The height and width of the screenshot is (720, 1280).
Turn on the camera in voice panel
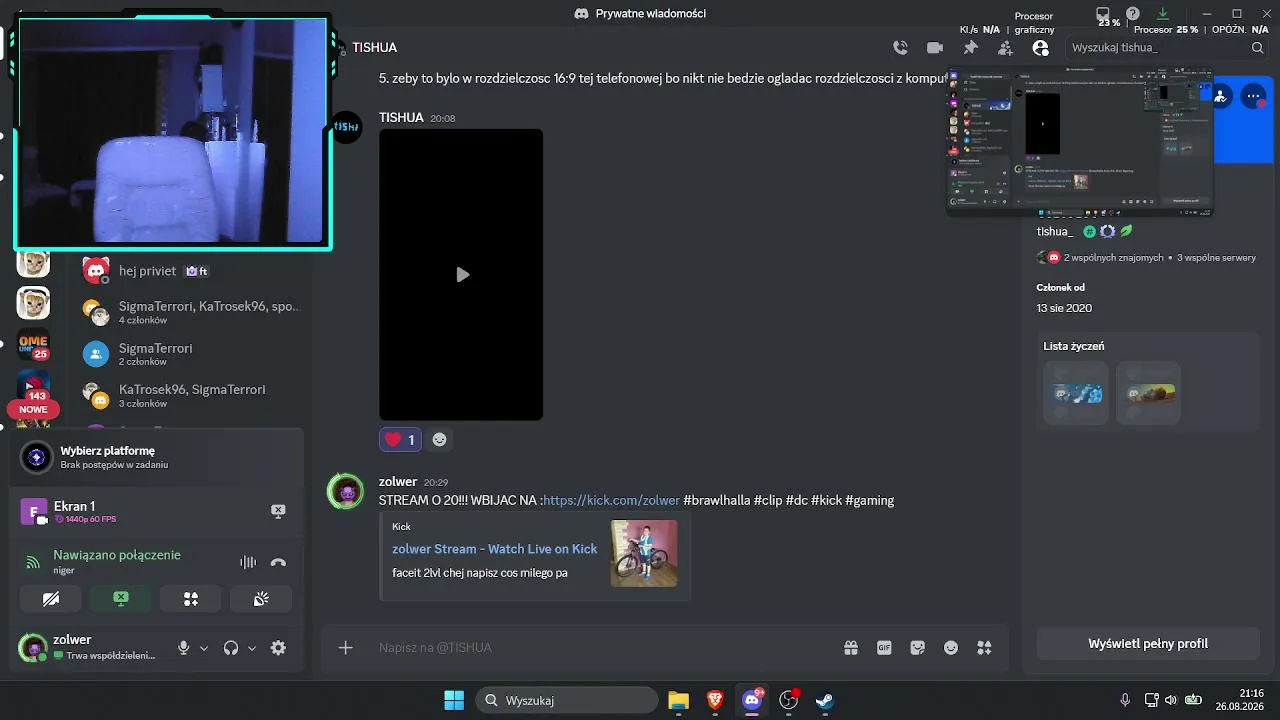point(51,599)
